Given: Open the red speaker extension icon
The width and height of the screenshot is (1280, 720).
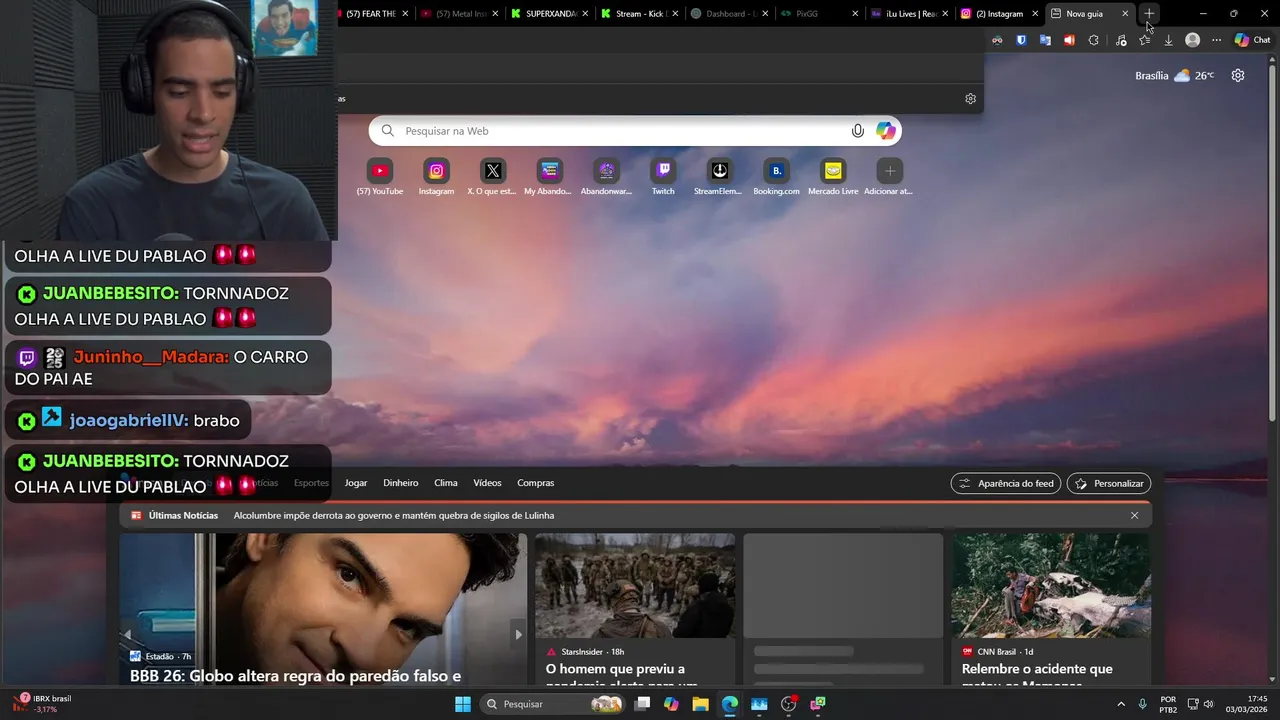Looking at the screenshot, I should pyautogui.click(x=1069, y=40).
